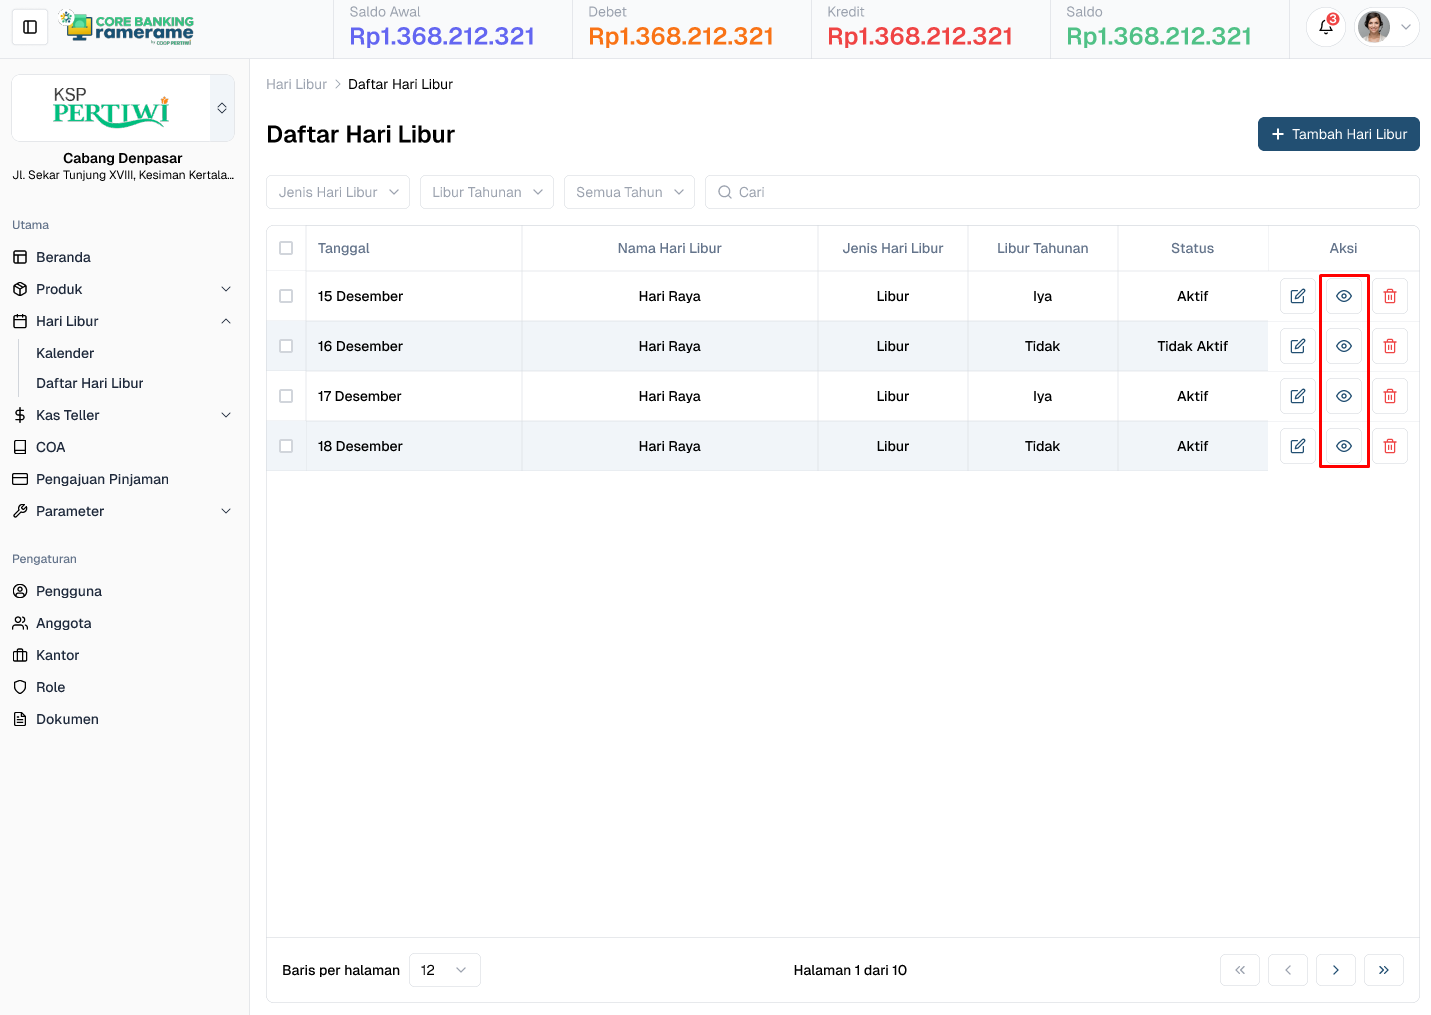Viewport: 1431px width, 1015px height.
Task: Click the Tambah Hari Libur button
Action: (x=1338, y=133)
